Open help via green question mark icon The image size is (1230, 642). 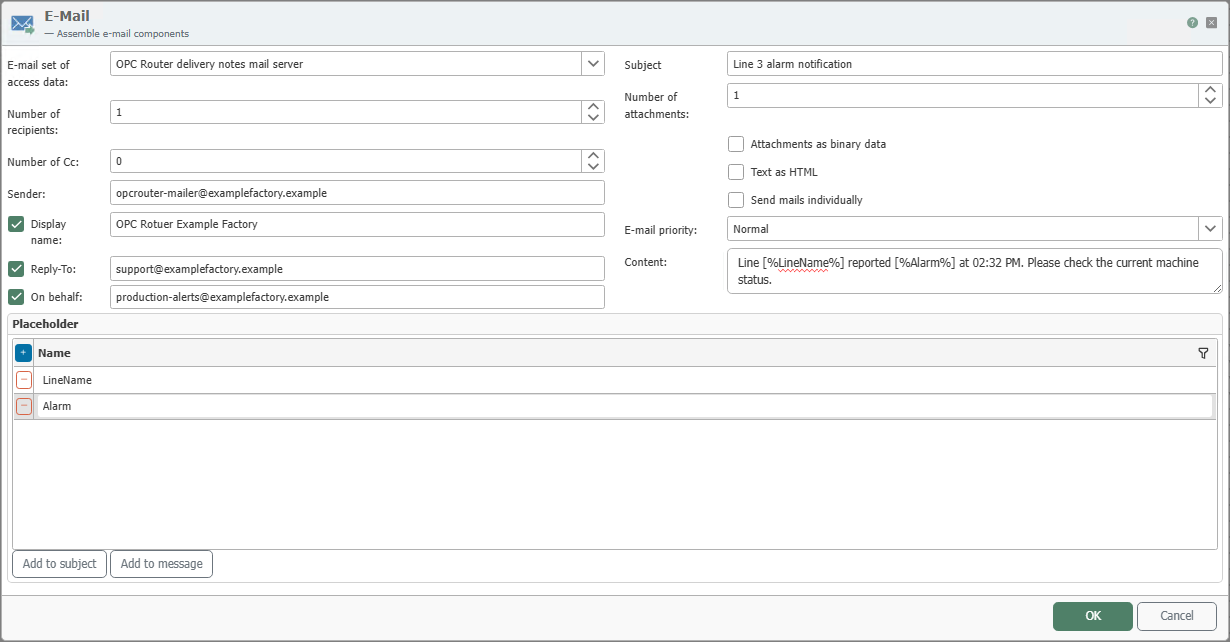pyautogui.click(x=1193, y=23)
